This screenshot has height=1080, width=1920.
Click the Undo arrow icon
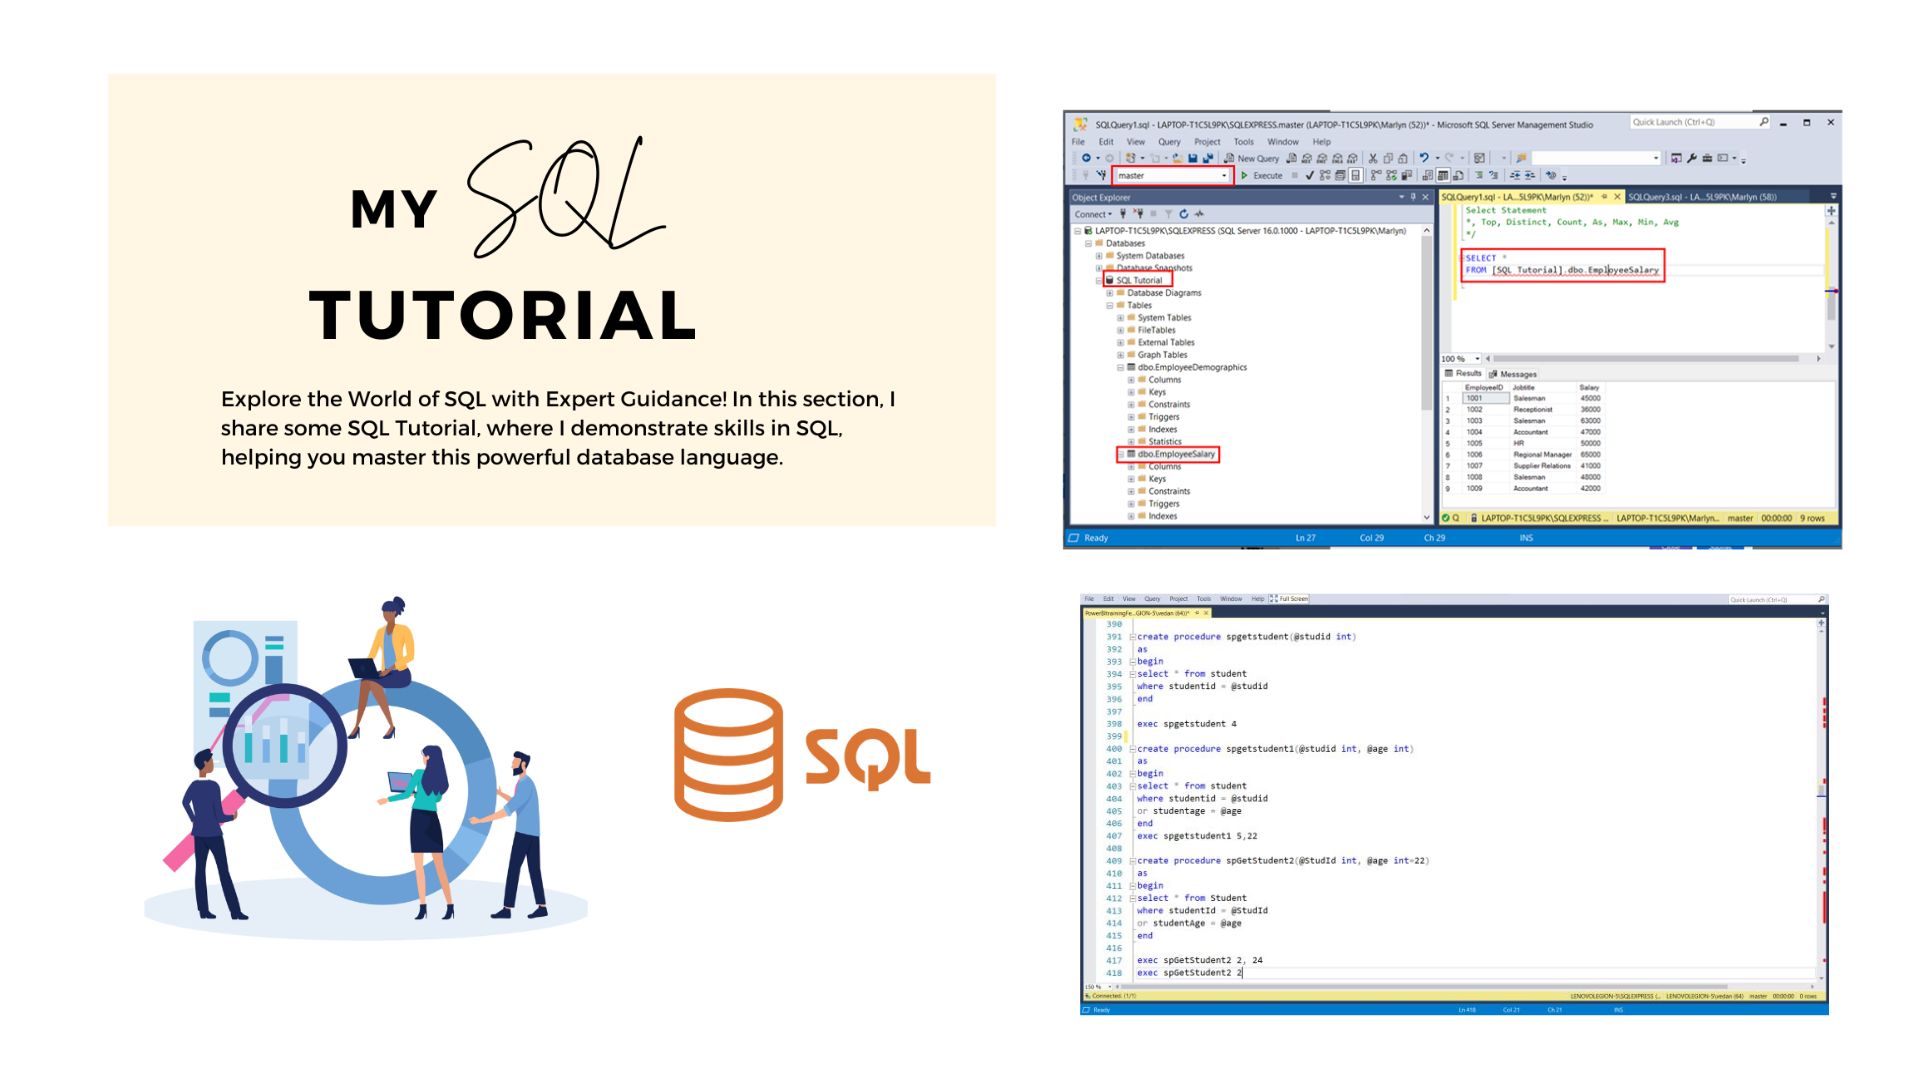tap(1424, 158)
